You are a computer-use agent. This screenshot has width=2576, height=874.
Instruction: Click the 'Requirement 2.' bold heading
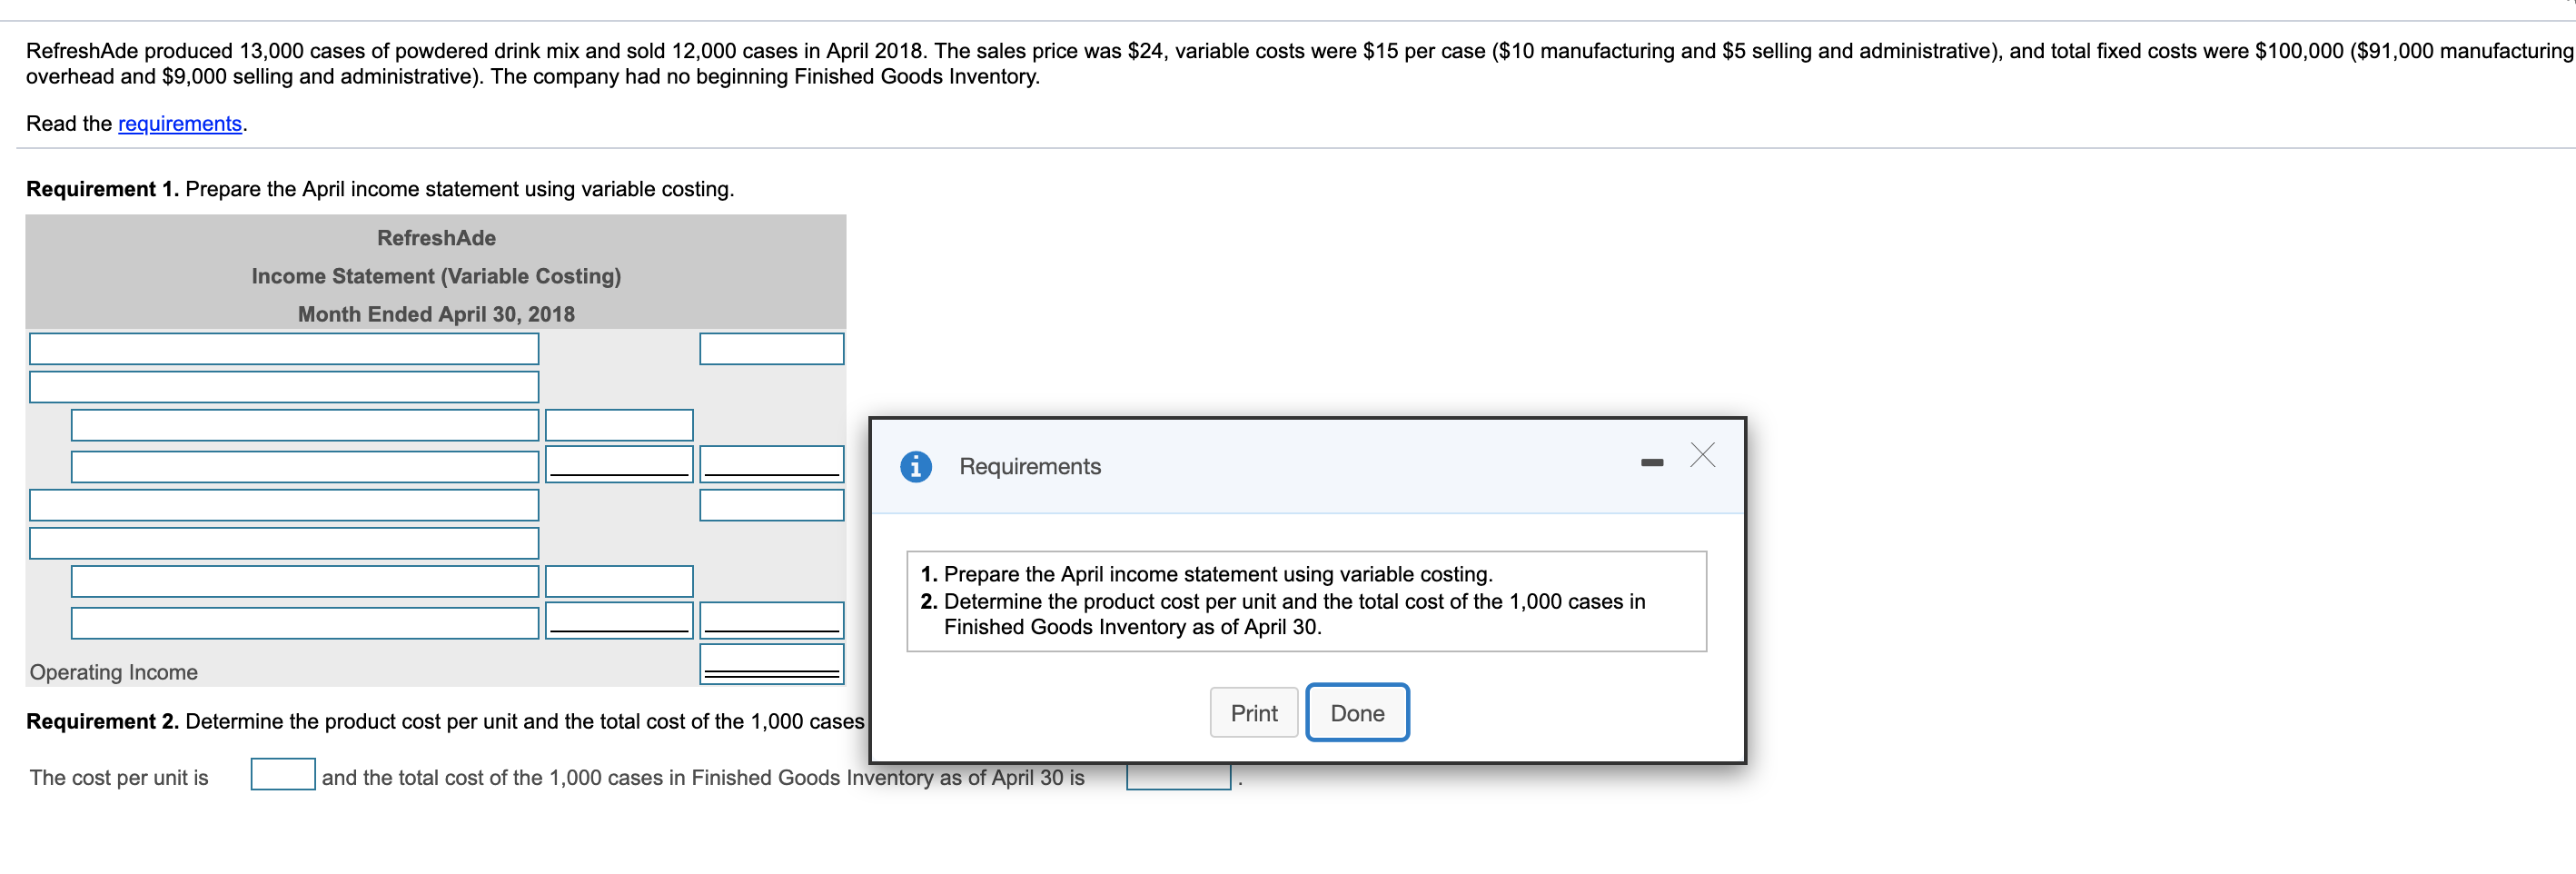102,721
